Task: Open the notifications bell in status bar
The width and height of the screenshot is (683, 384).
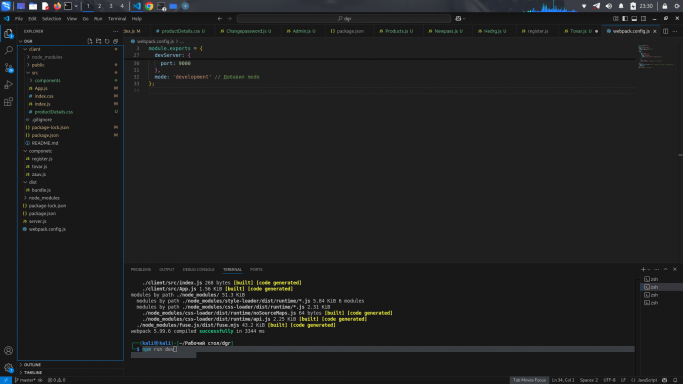Action: 675,380
